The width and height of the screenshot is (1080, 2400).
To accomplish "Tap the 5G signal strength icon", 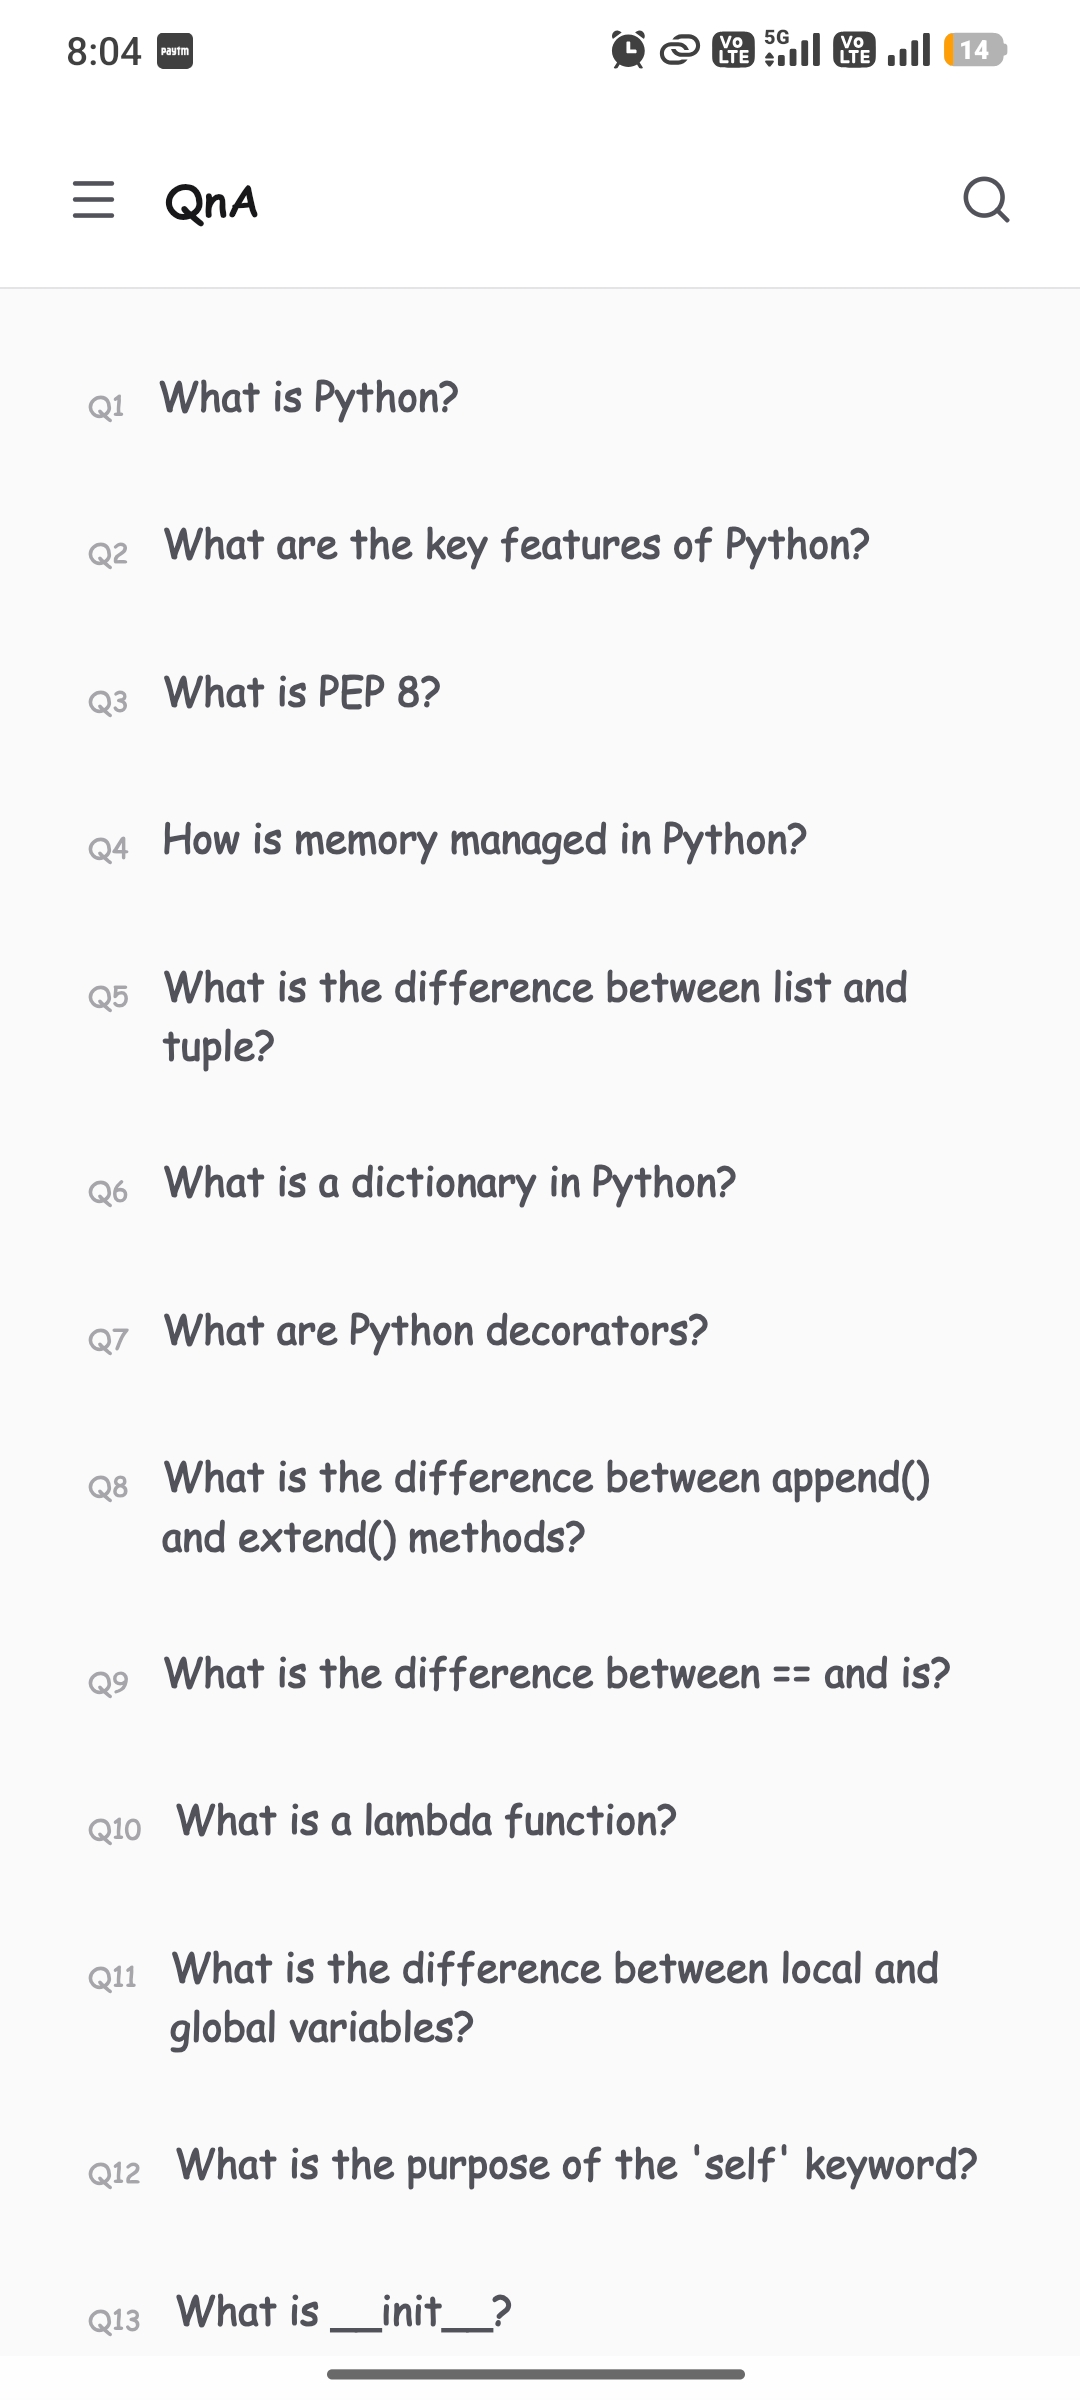I will [792, 48].
